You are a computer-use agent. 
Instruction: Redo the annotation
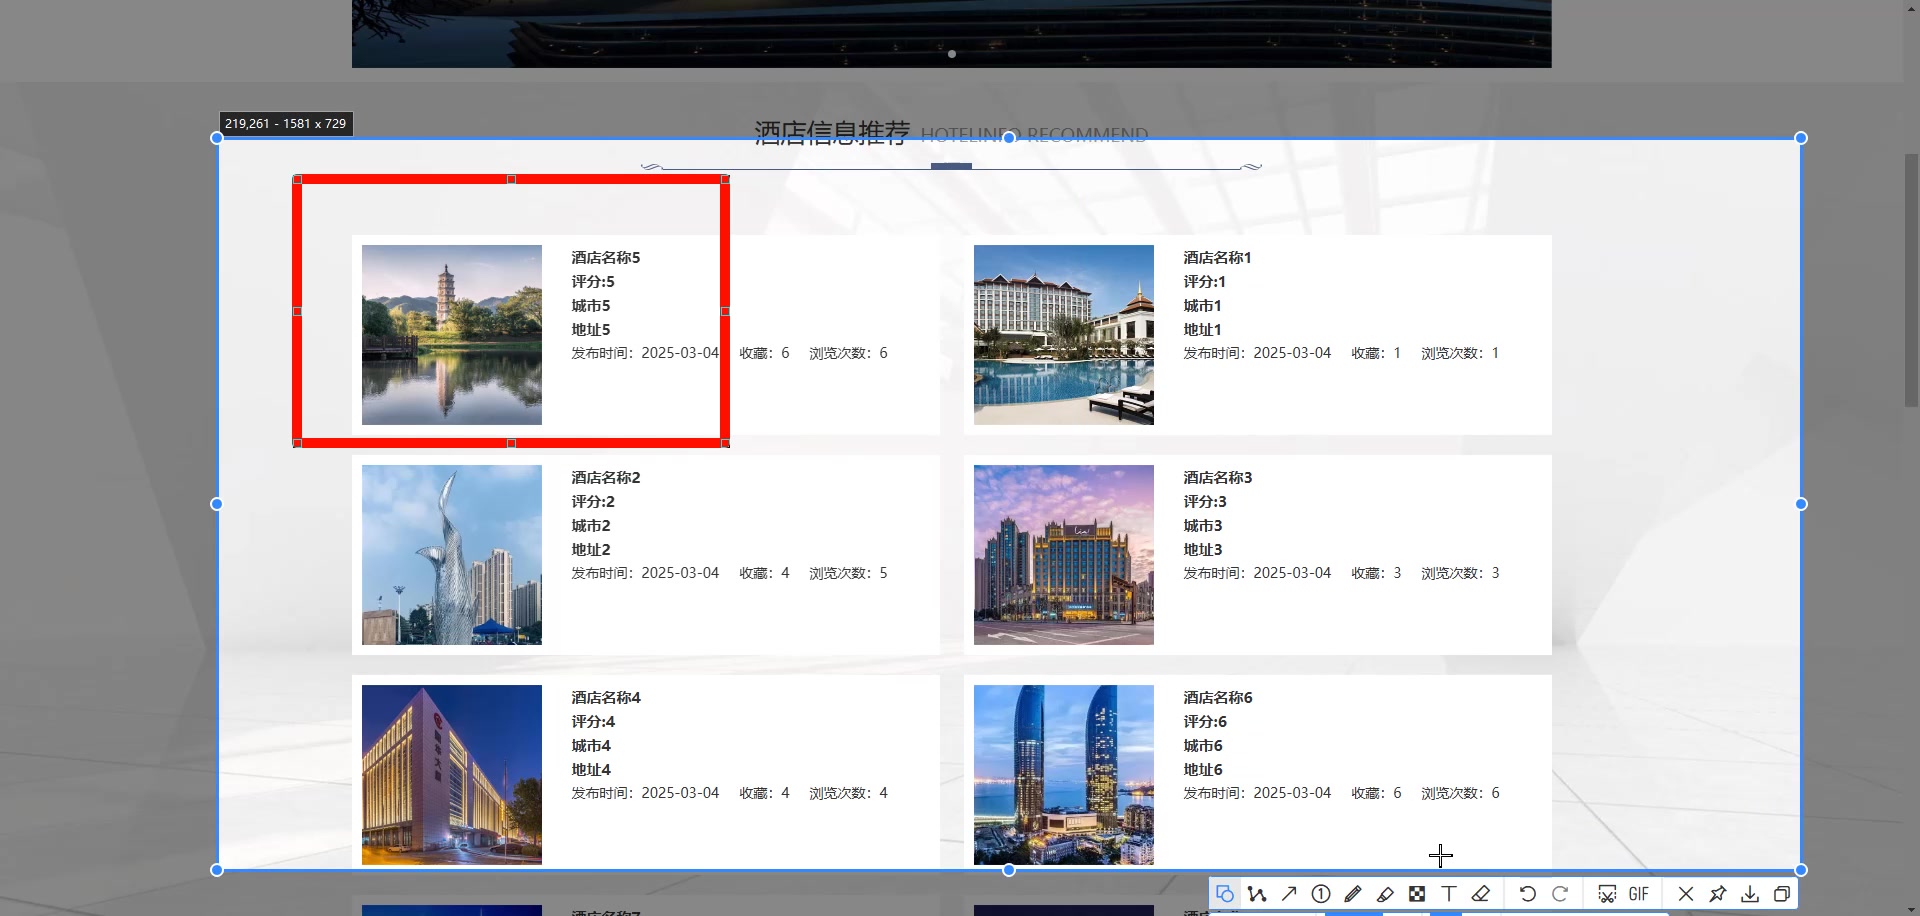pyautogui.click(x=1559, y=894)
